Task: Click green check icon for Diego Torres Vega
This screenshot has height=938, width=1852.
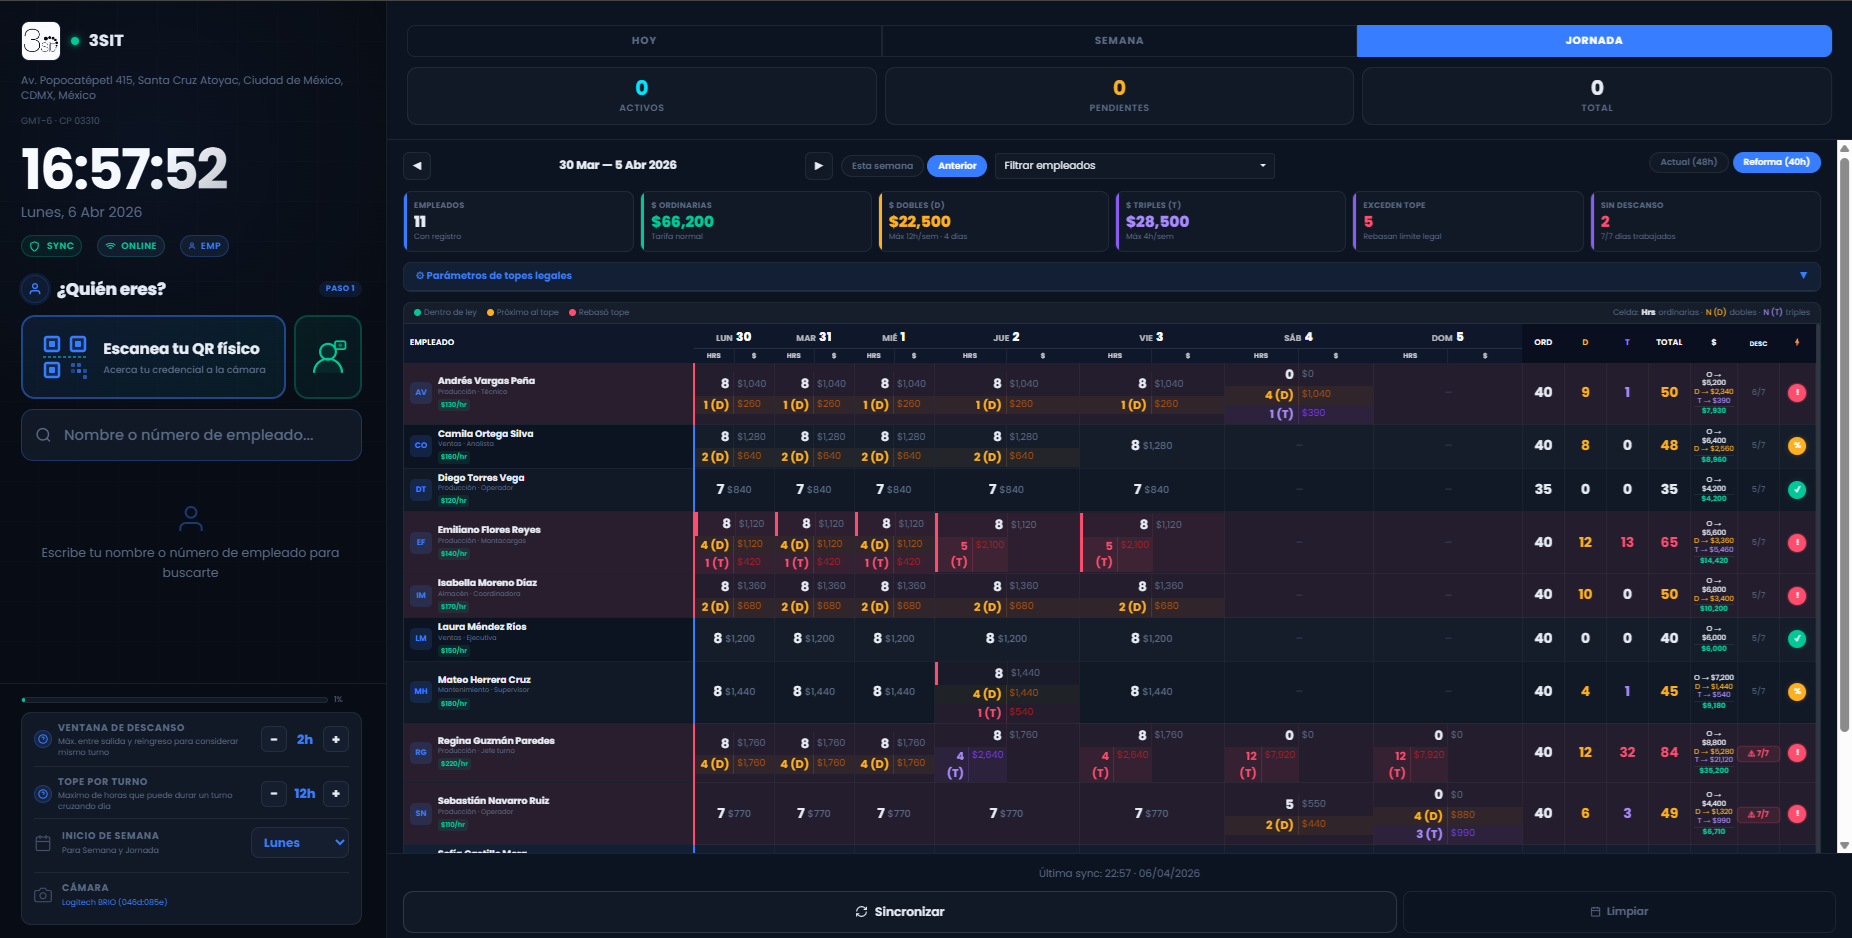Action: (x=1797, y=490)
